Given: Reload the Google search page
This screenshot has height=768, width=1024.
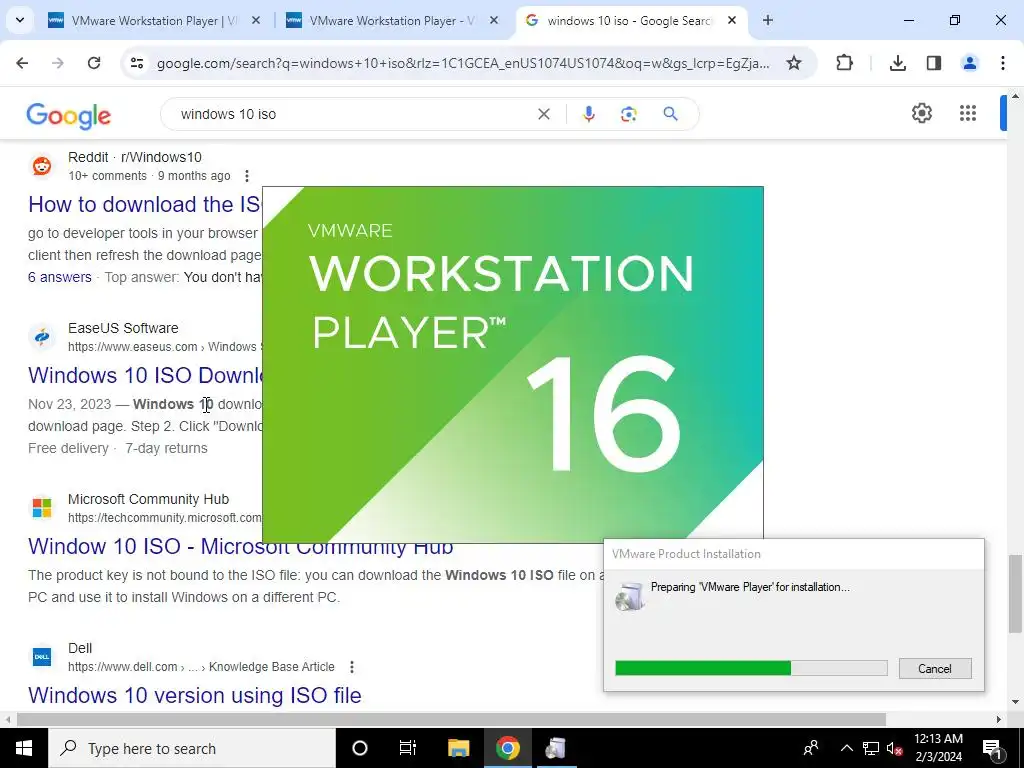Looking at the screenshot, I should 94,63.
